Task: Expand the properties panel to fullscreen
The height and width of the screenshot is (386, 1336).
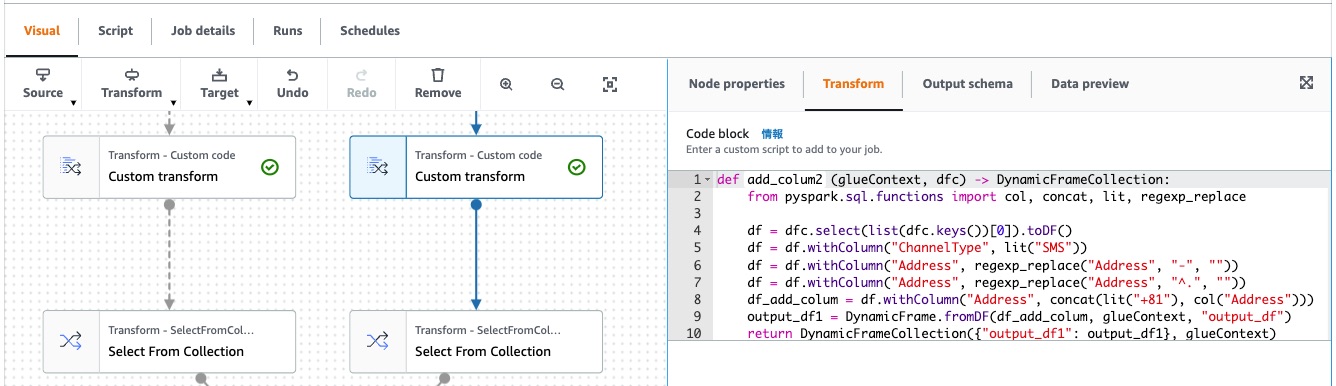Action: click(1306, 83)
